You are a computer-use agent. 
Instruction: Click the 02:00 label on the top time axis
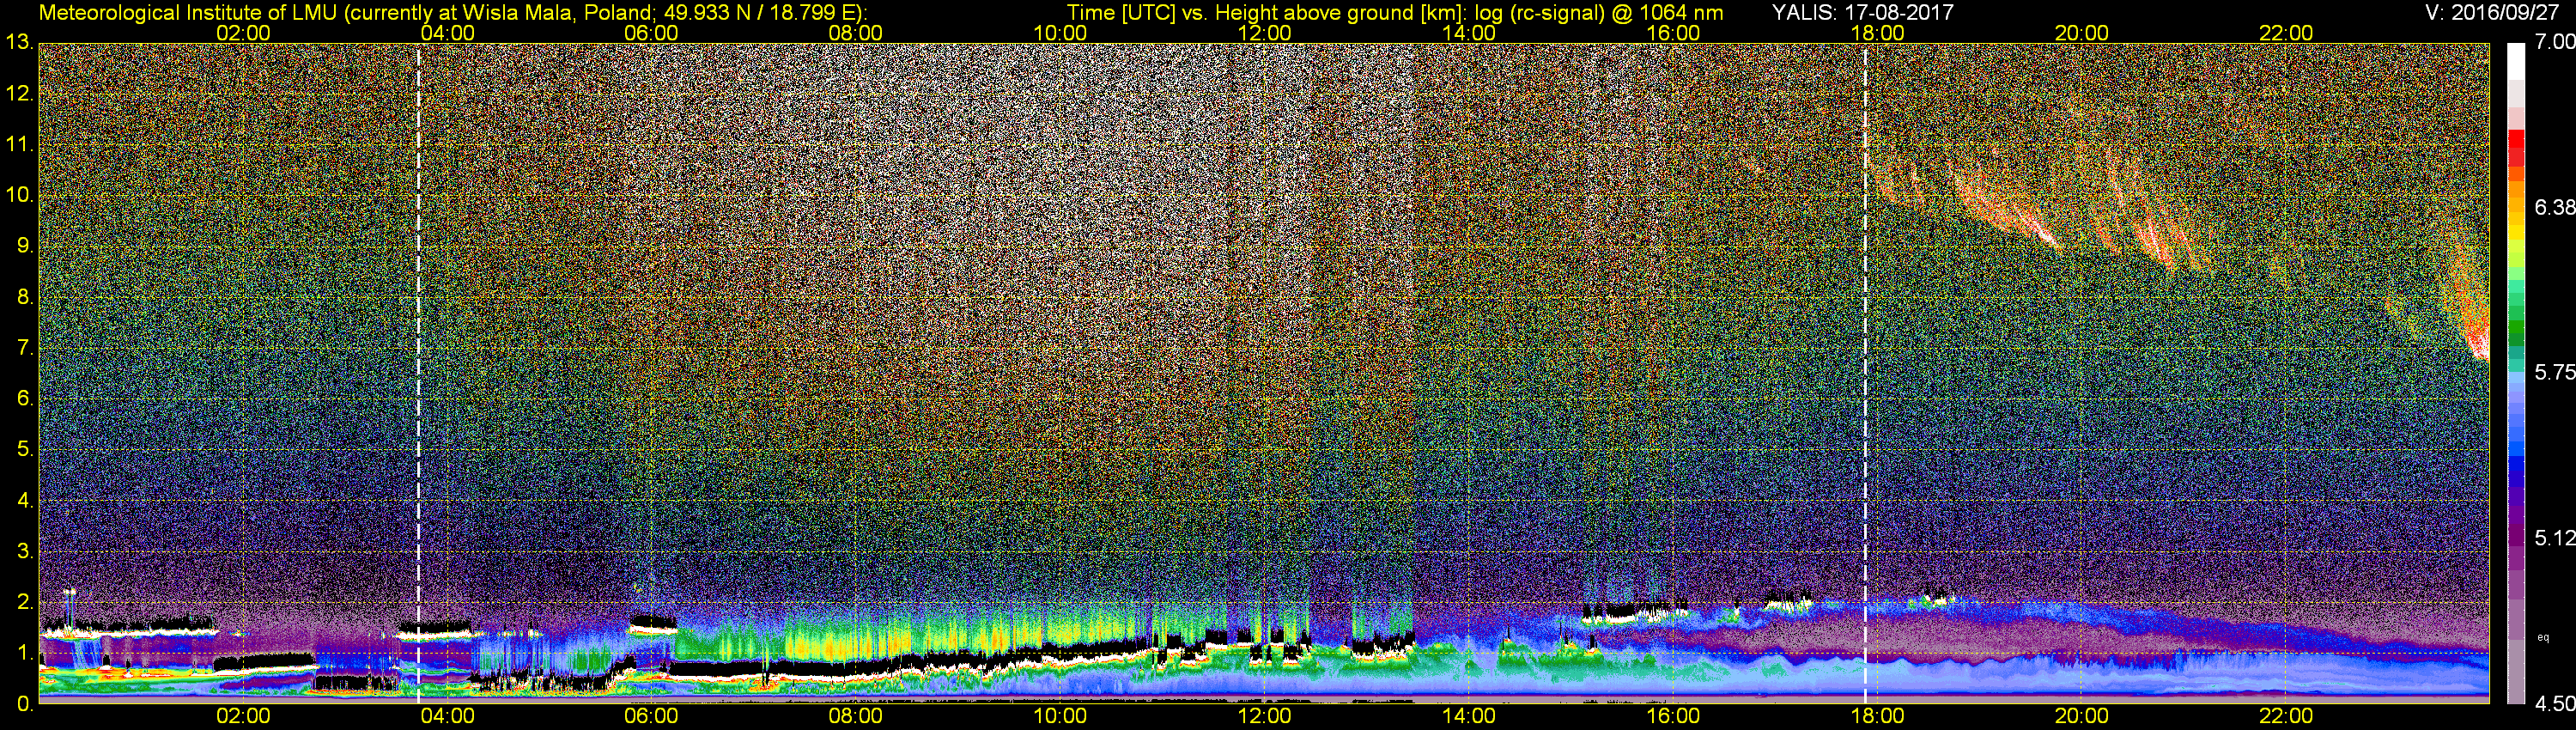pyautogui.click(x=243, y=33)
